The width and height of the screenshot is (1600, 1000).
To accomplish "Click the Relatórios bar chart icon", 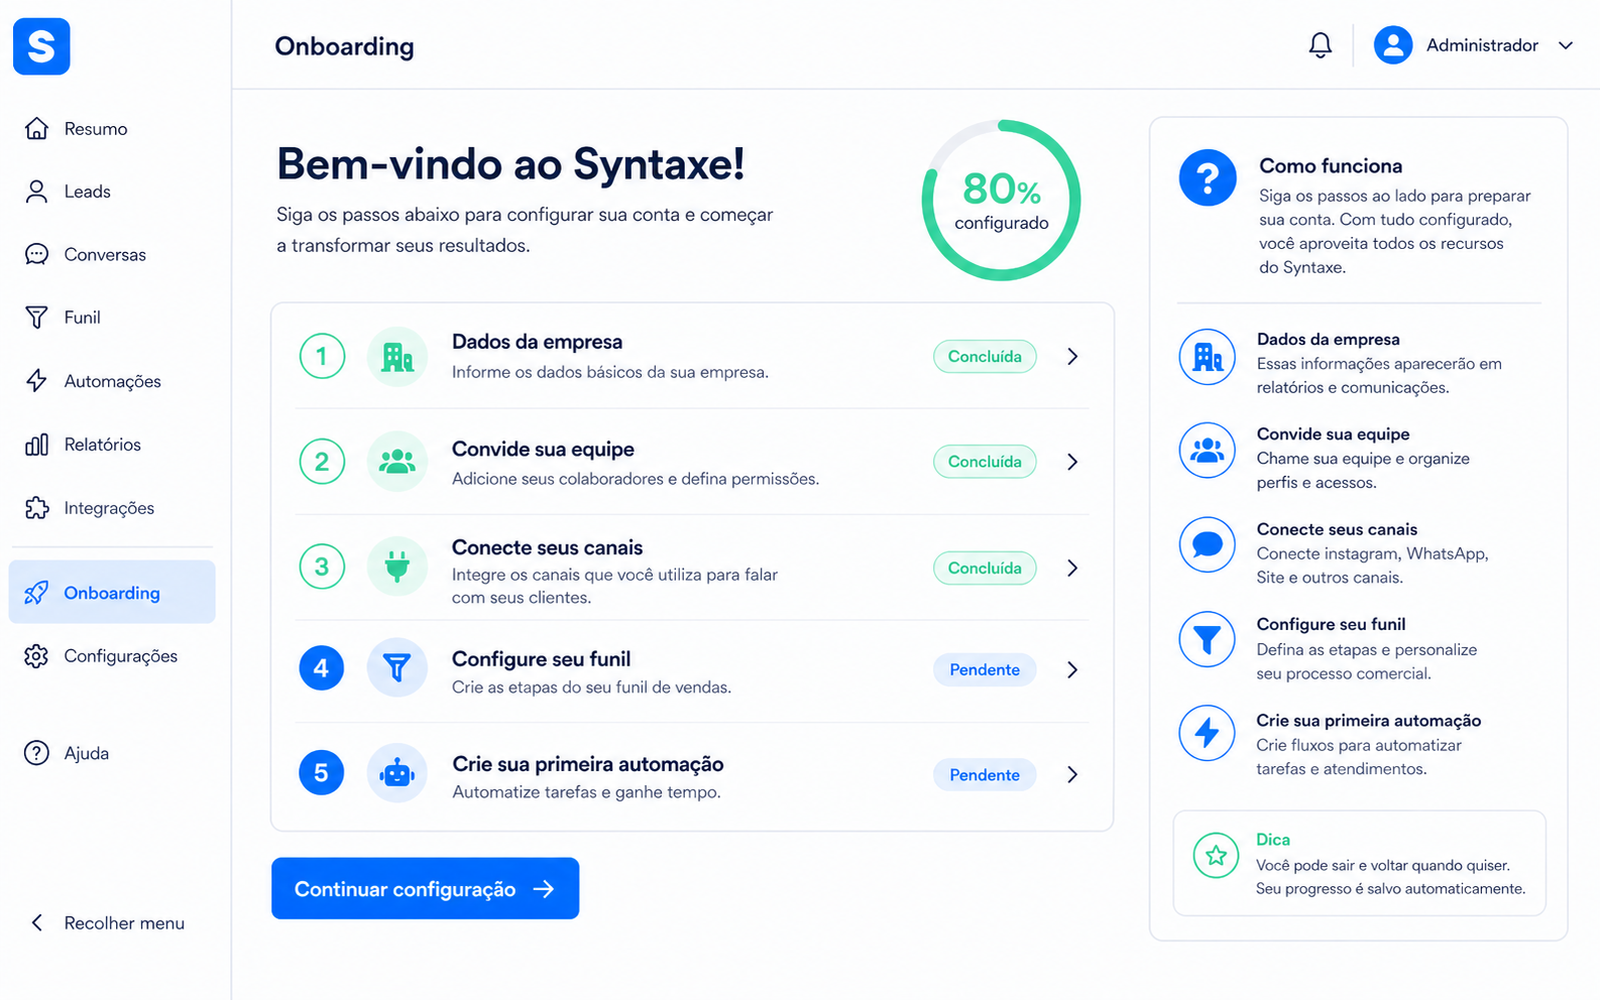I will 37,444.
